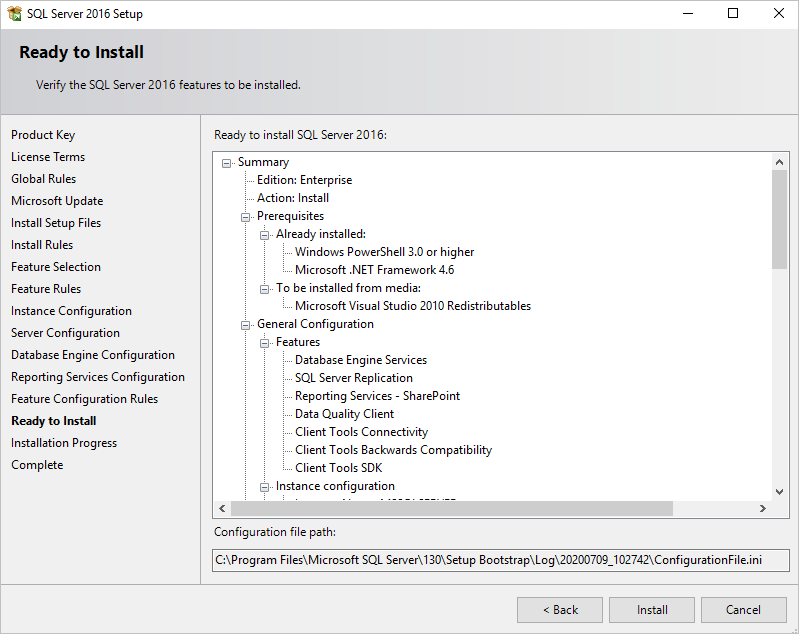The height and width of the screenshot is (634, 799).
Task: Collapse the Already installed node
Action: [264, 235]
